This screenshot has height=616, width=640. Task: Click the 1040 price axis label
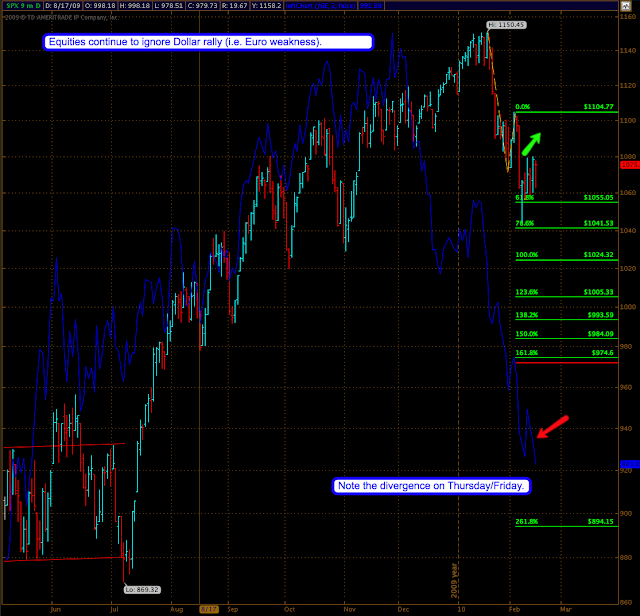click(x=628, y=231)
